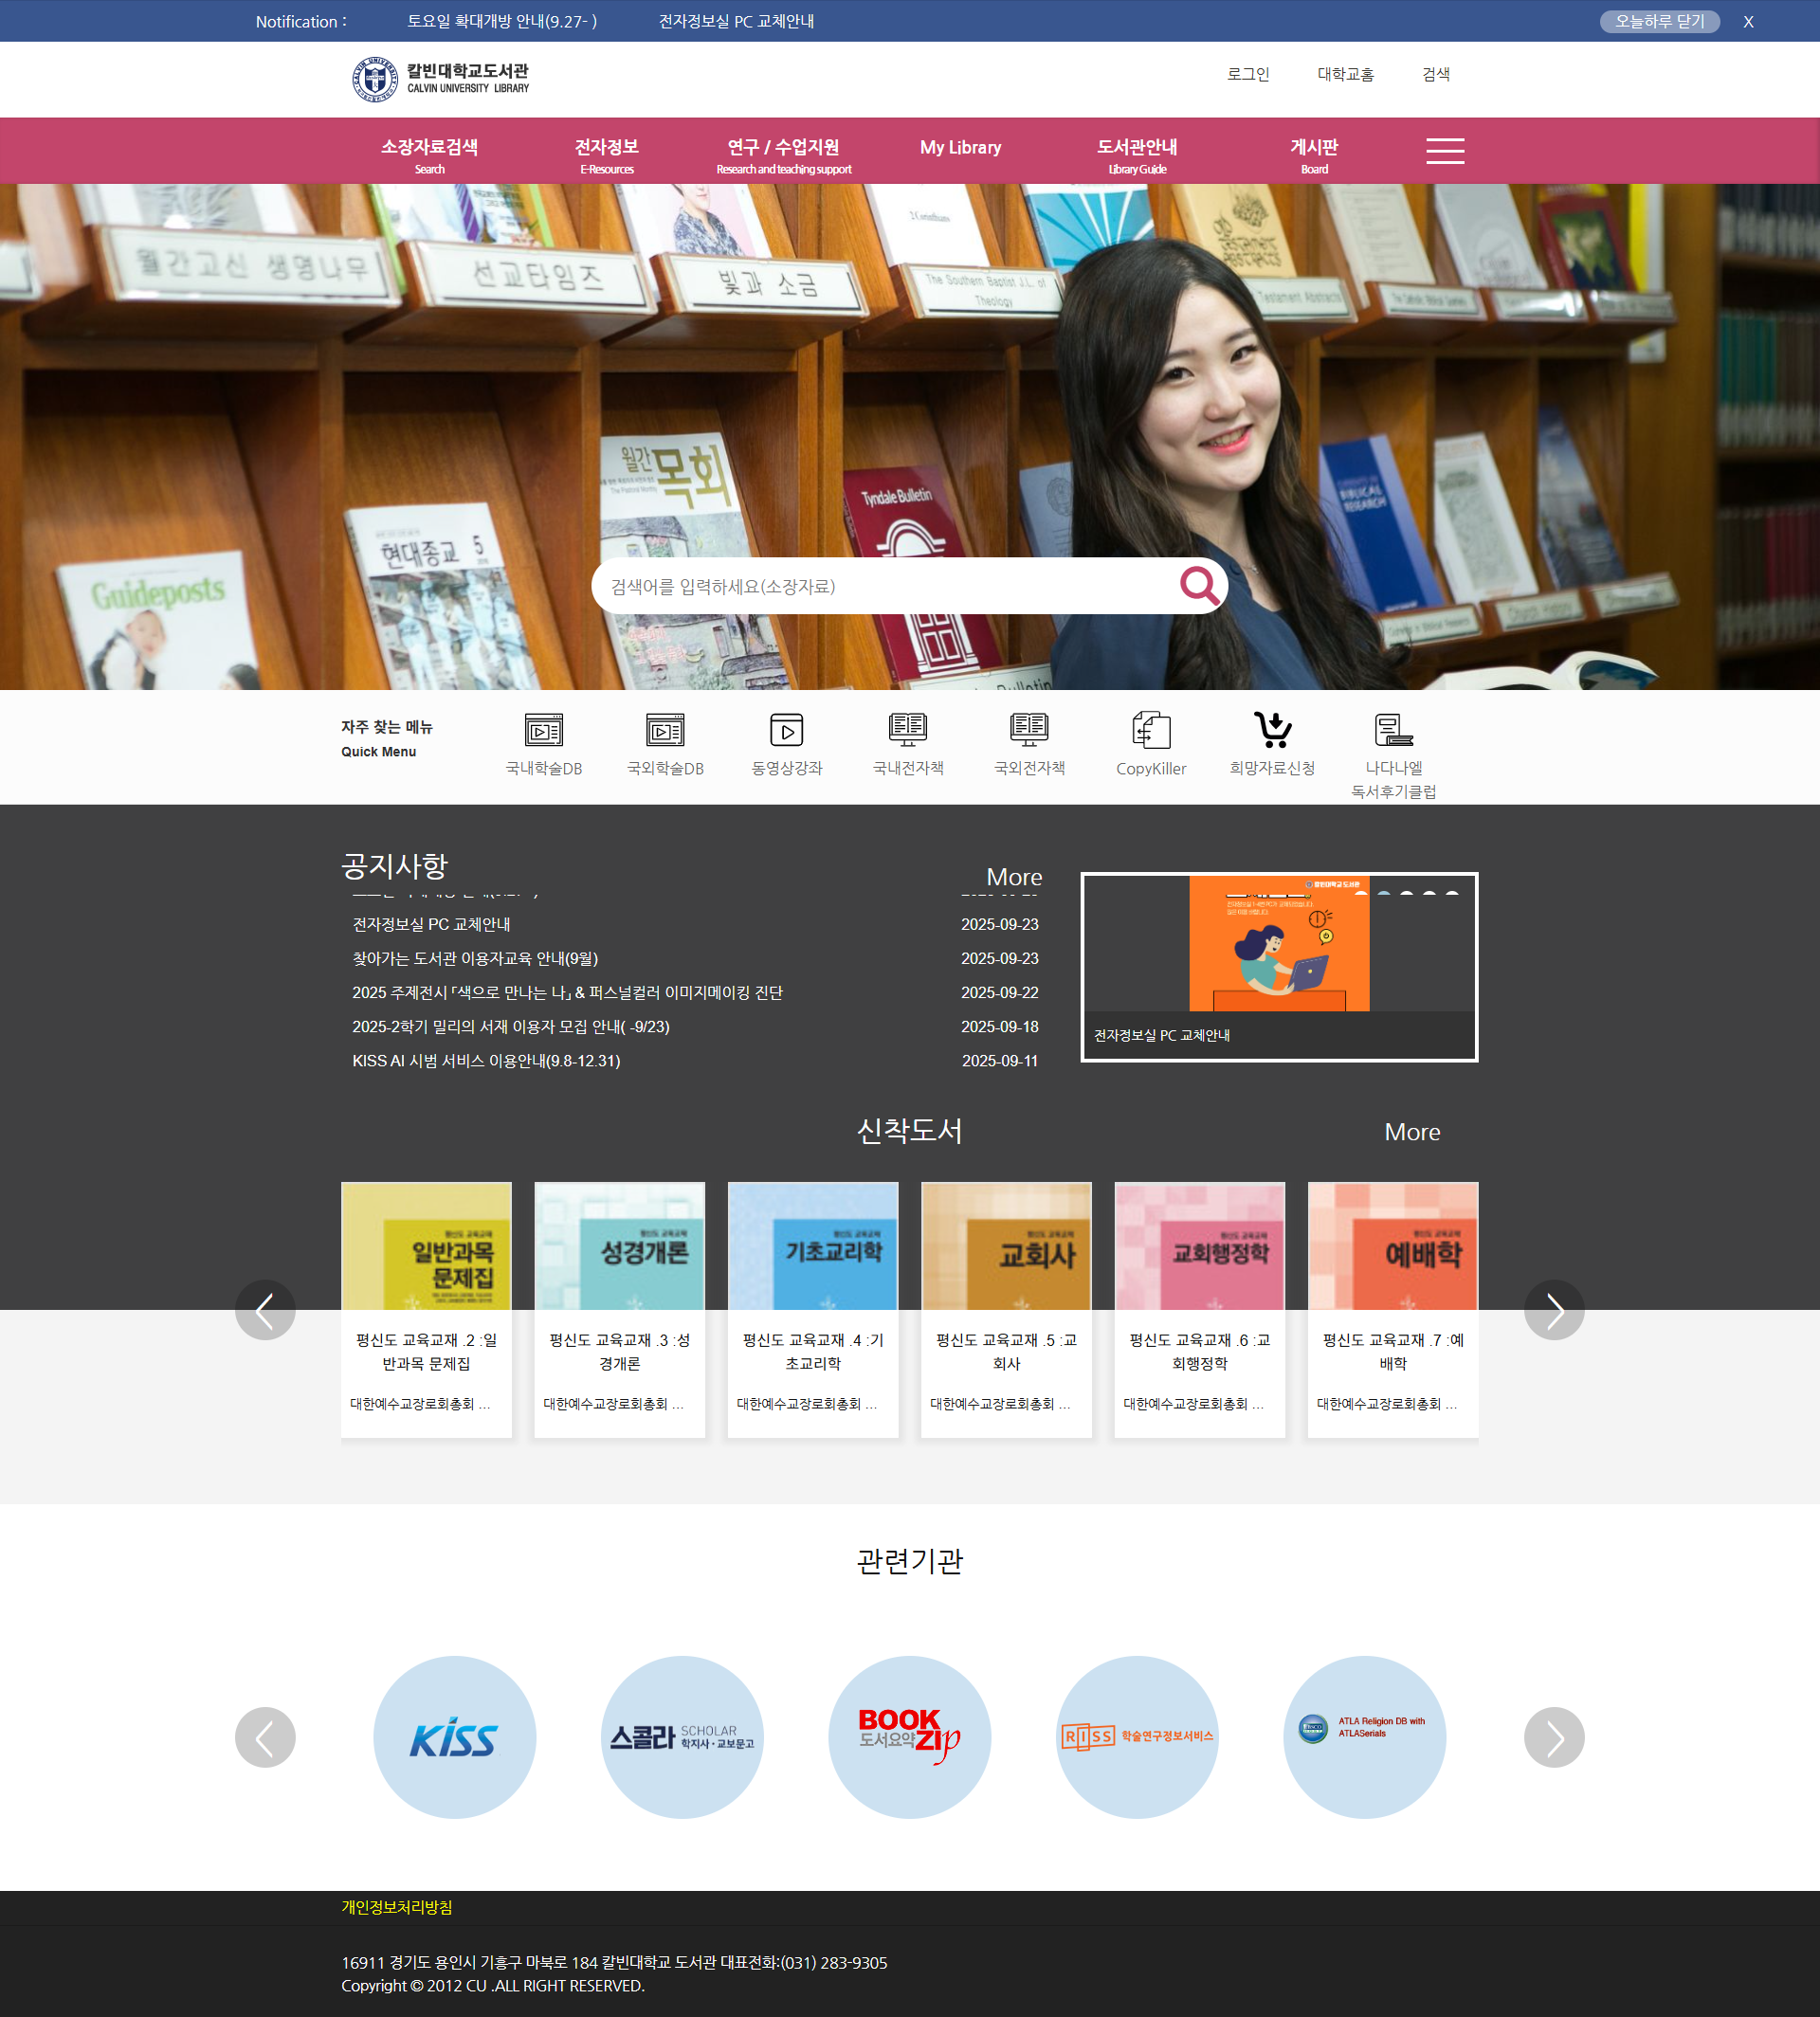Click the magnifier search icon in the search bar

coord(1198,586)
